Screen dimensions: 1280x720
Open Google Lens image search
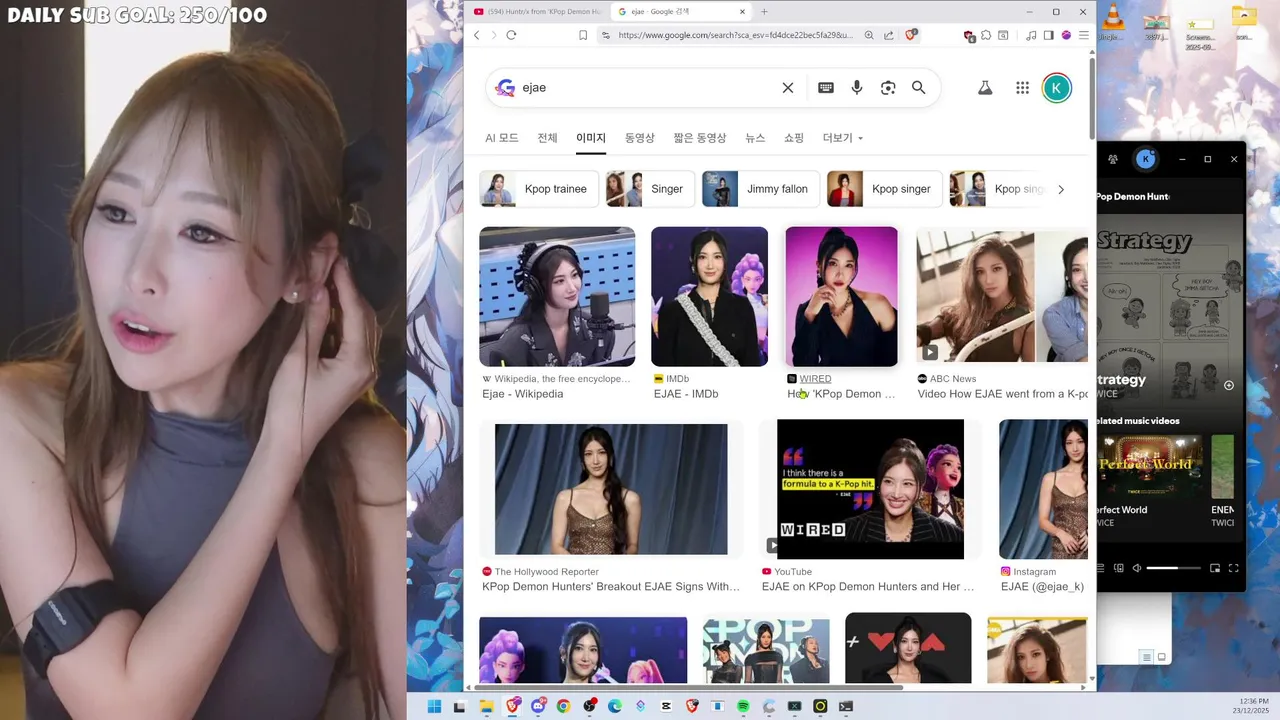[x=888, y=88]
